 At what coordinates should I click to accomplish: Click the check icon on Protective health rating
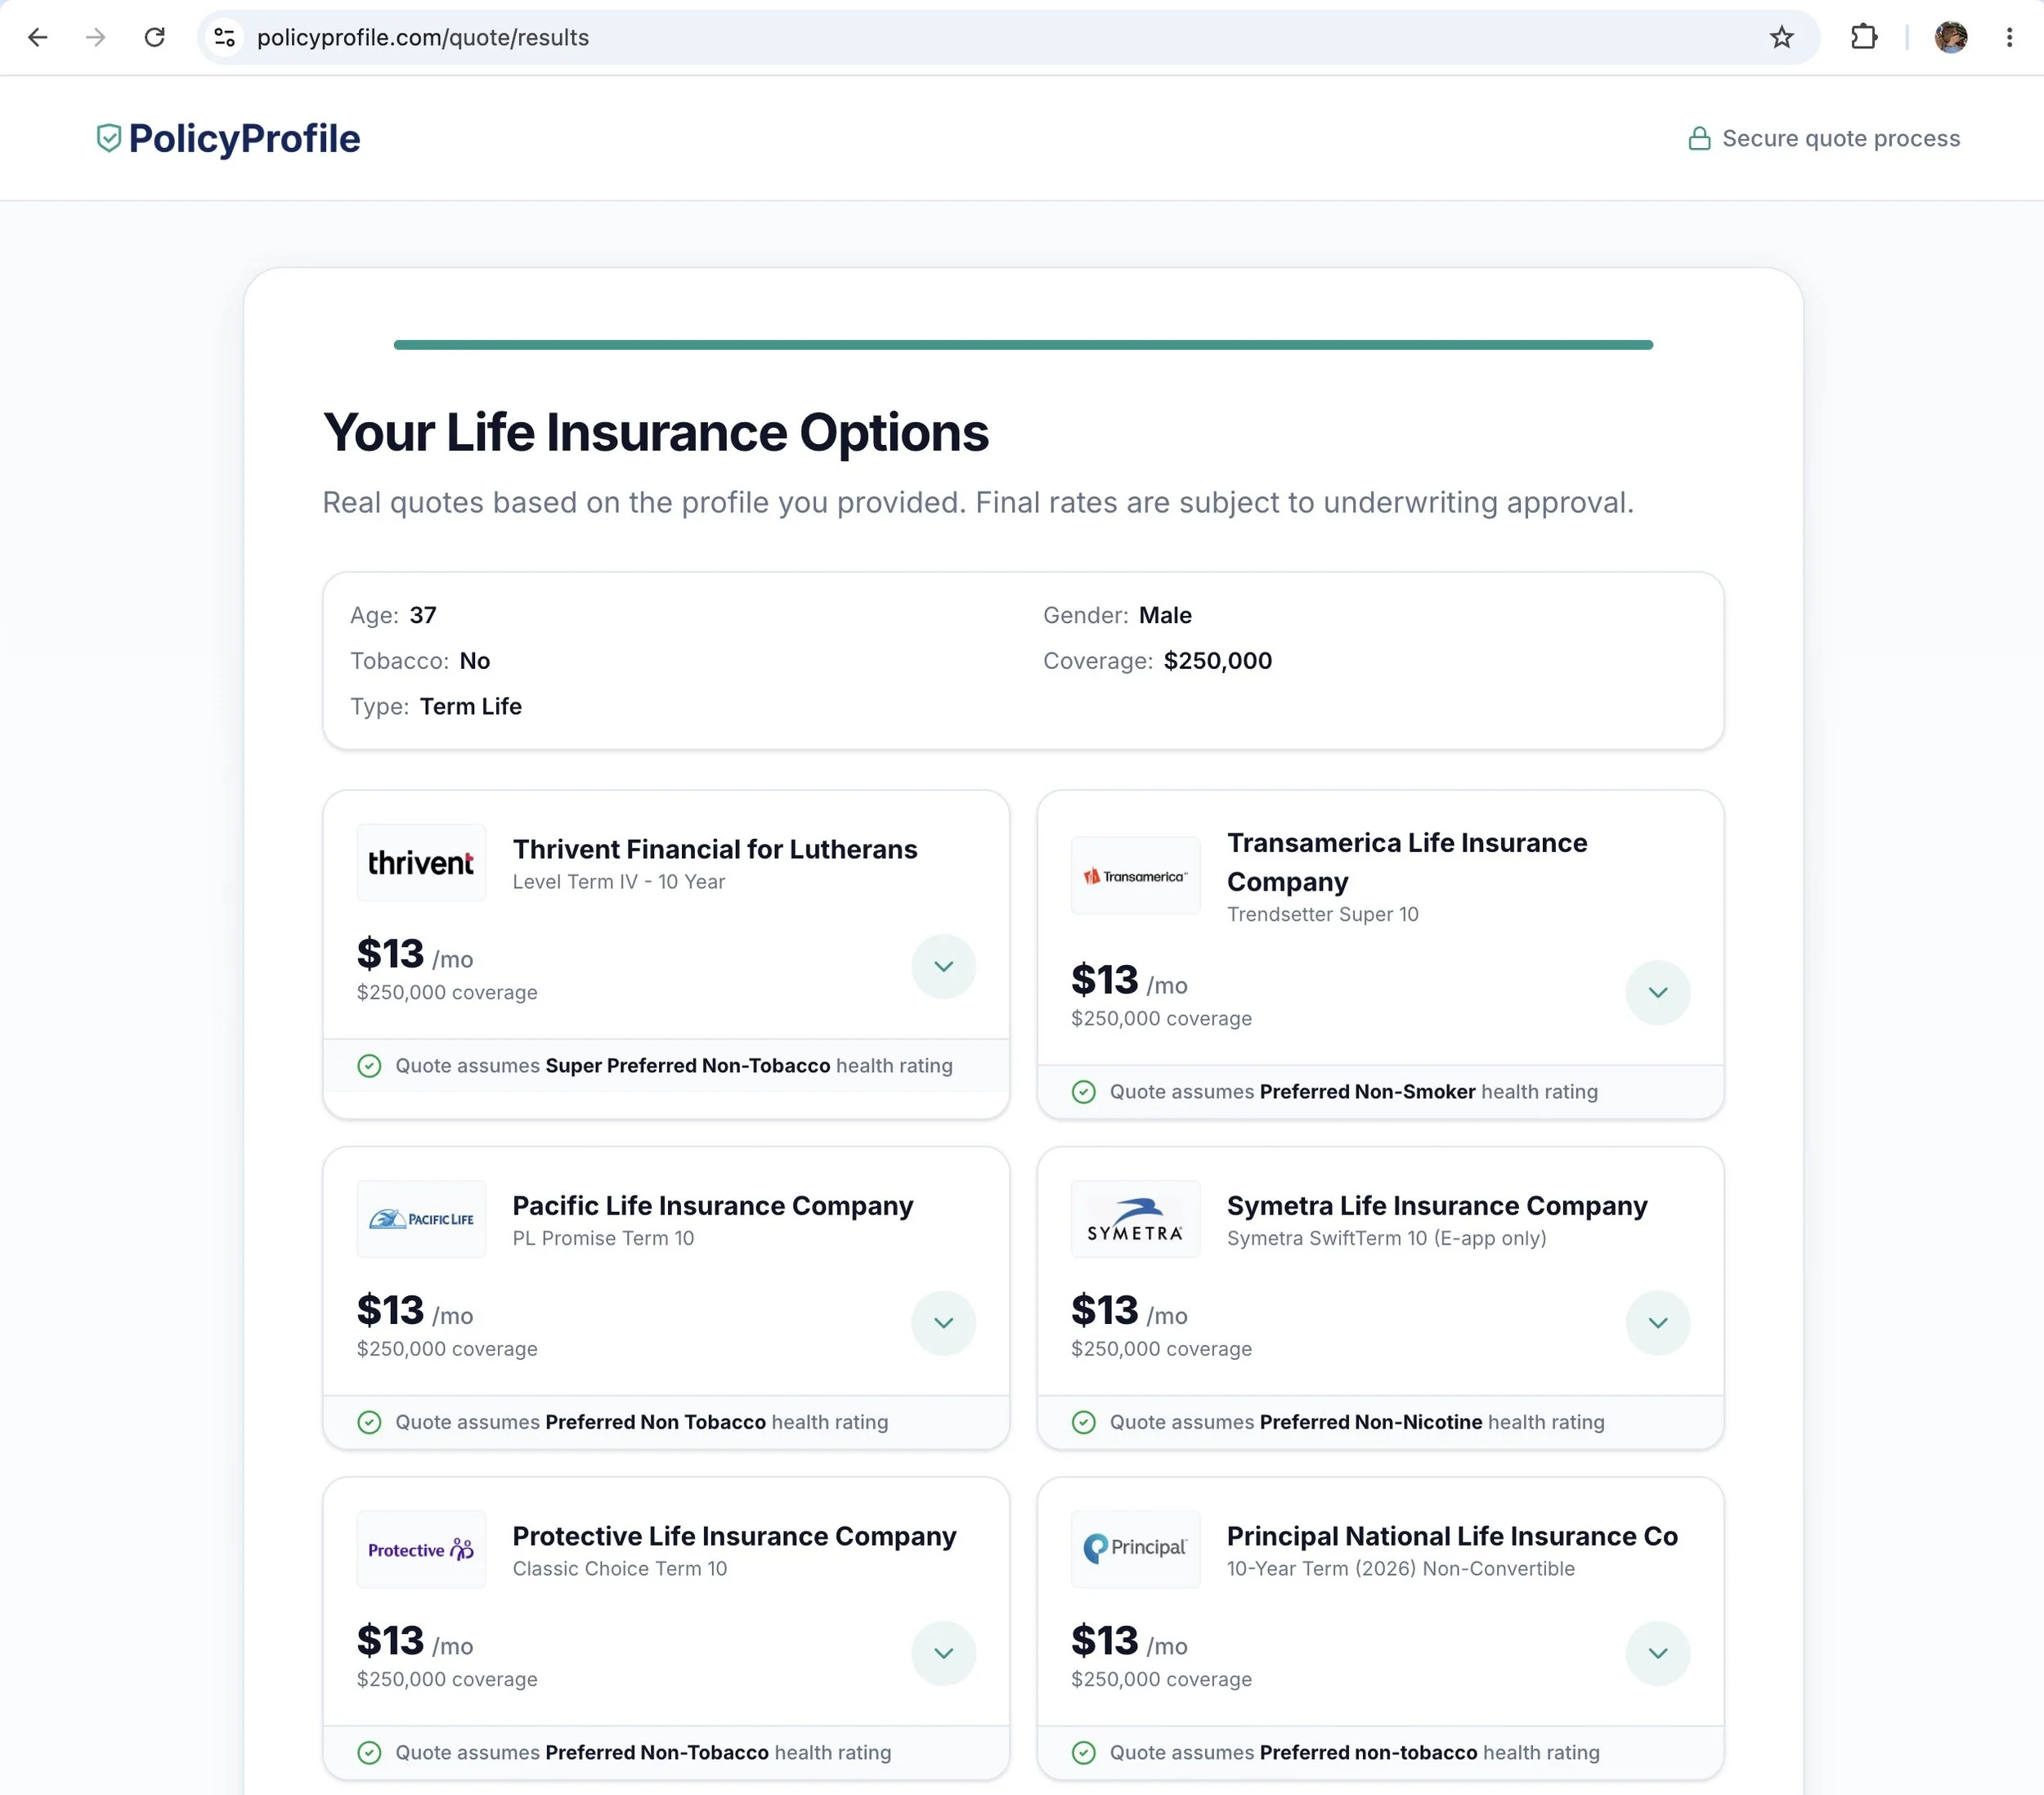(x=369, y=1753)
